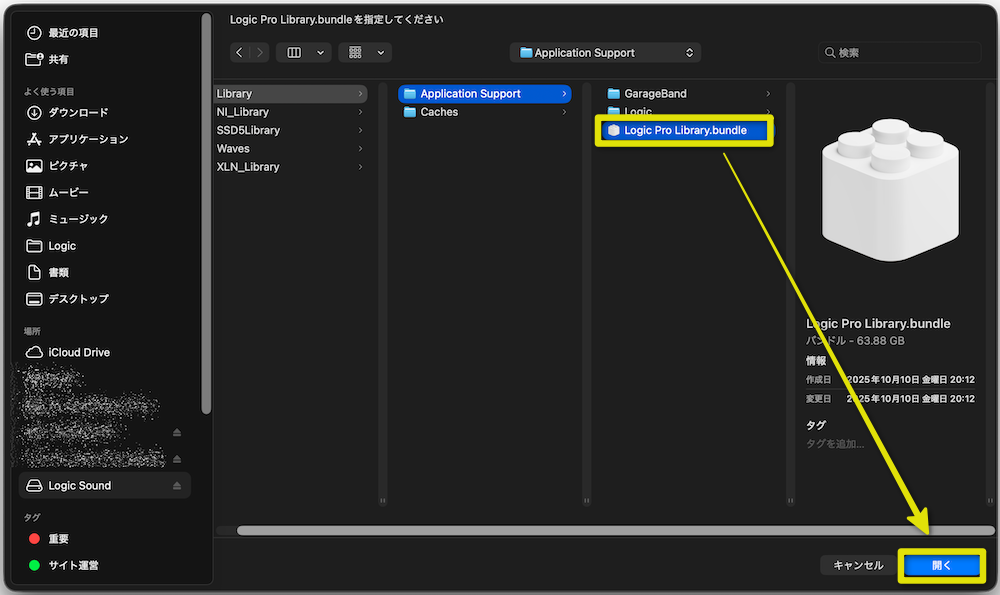Open the Application Support path popup menu
The width and height of the screenshot is (1000, 595).
[604, 51]
